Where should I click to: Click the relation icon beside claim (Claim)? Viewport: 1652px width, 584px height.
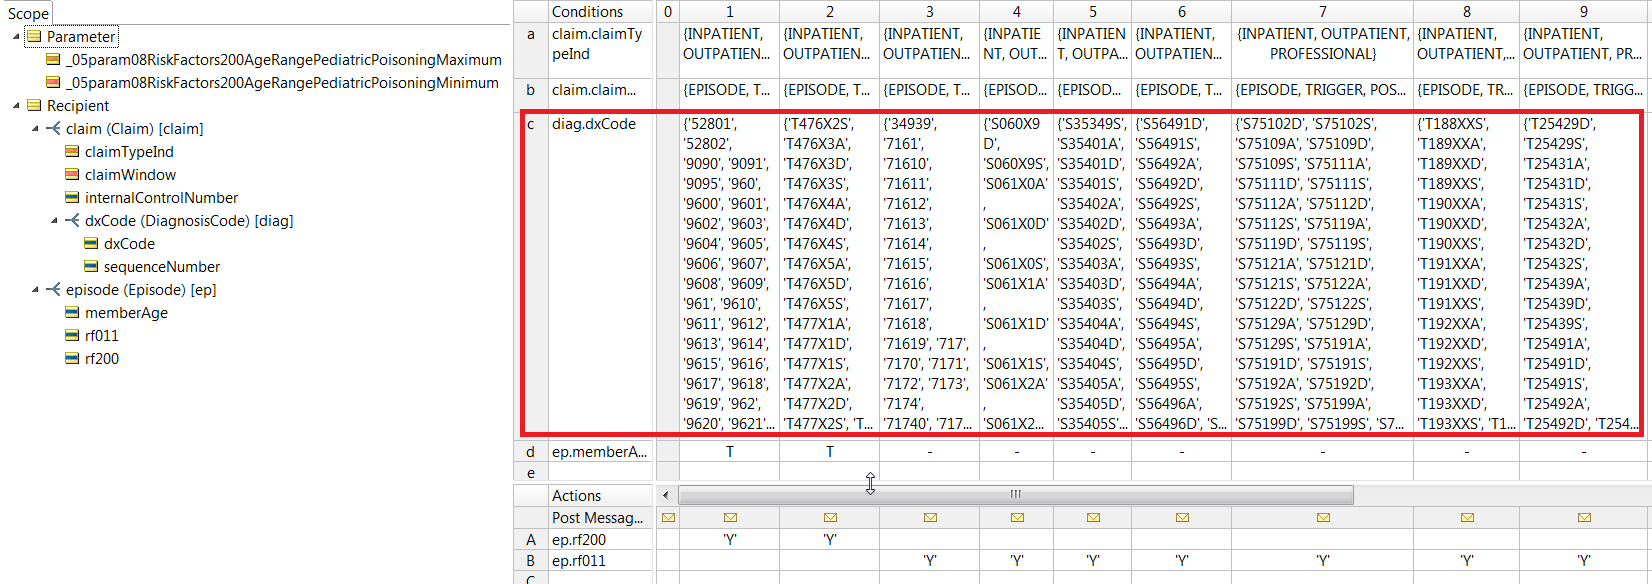pos(53,129)
